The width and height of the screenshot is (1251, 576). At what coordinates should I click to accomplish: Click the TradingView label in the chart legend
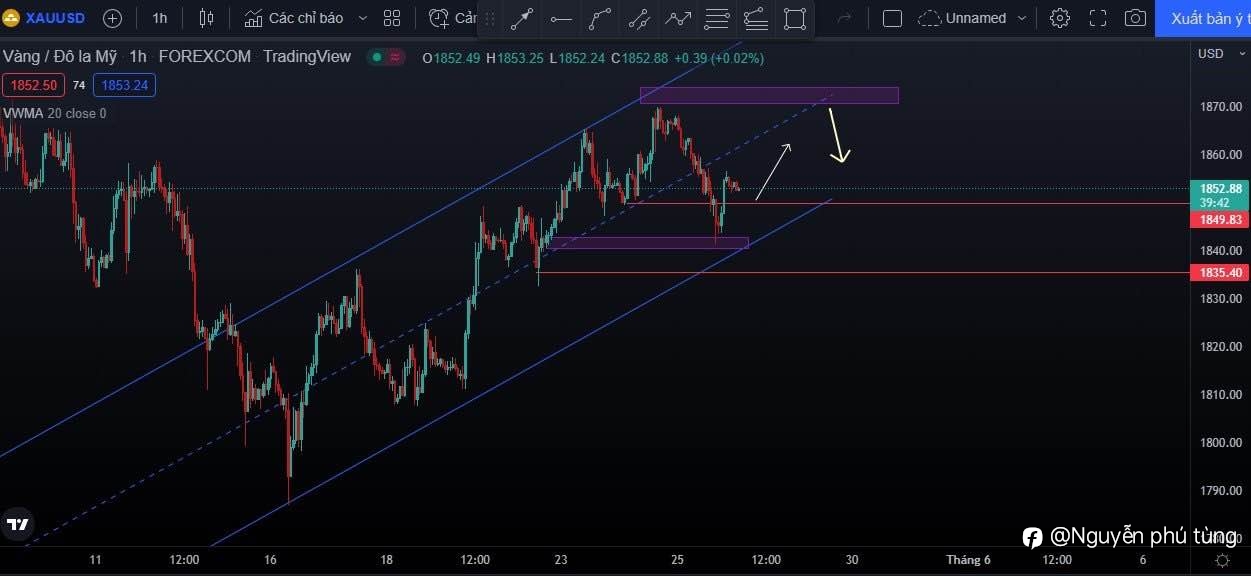307,57
